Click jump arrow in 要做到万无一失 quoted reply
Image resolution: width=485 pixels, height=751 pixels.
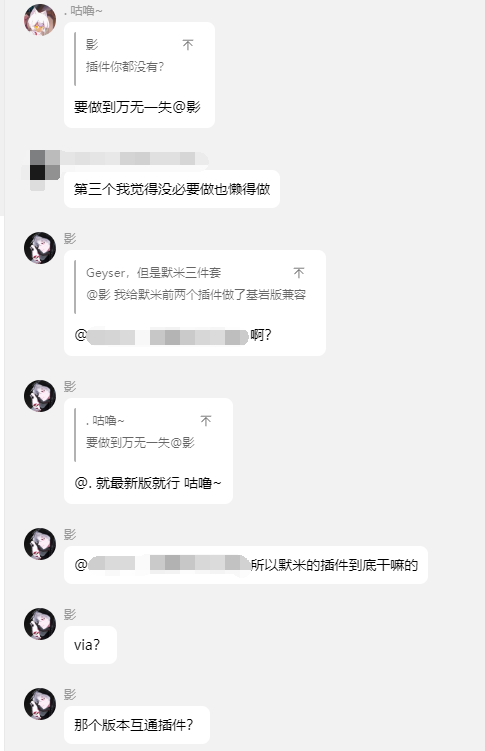click(206, 421)
